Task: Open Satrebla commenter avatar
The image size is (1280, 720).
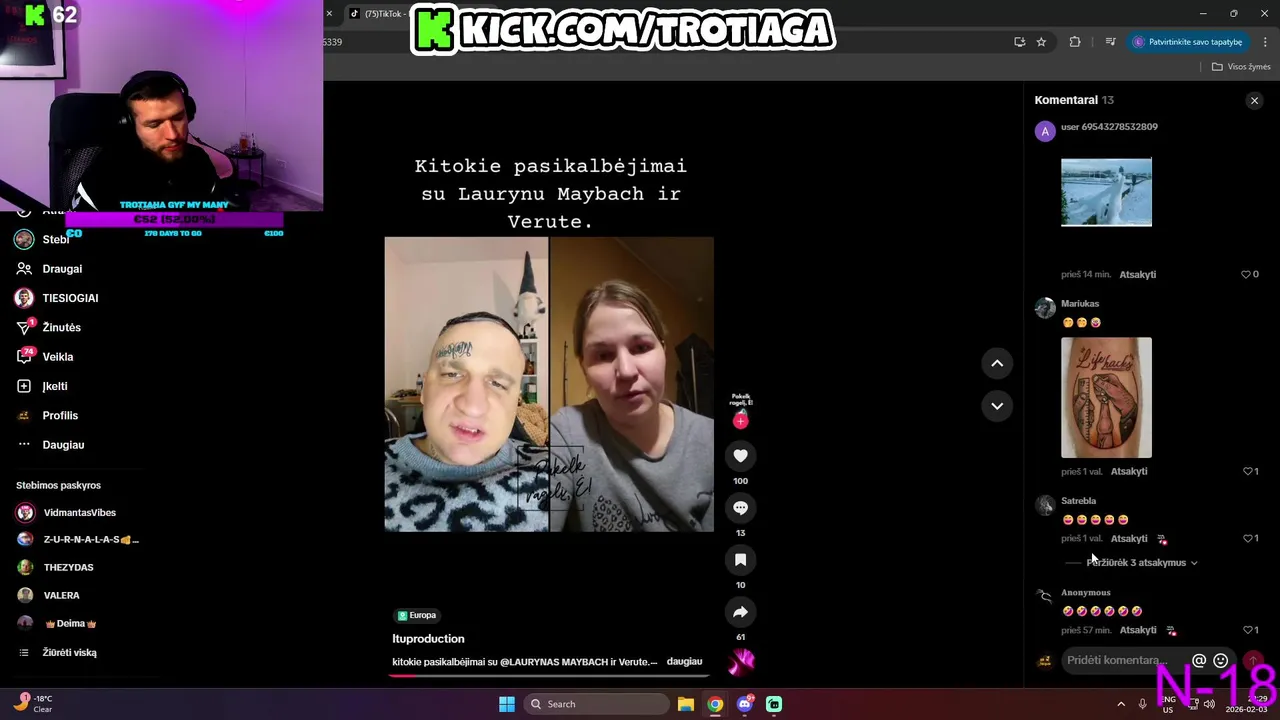Action: click(x=1045, y=506)
